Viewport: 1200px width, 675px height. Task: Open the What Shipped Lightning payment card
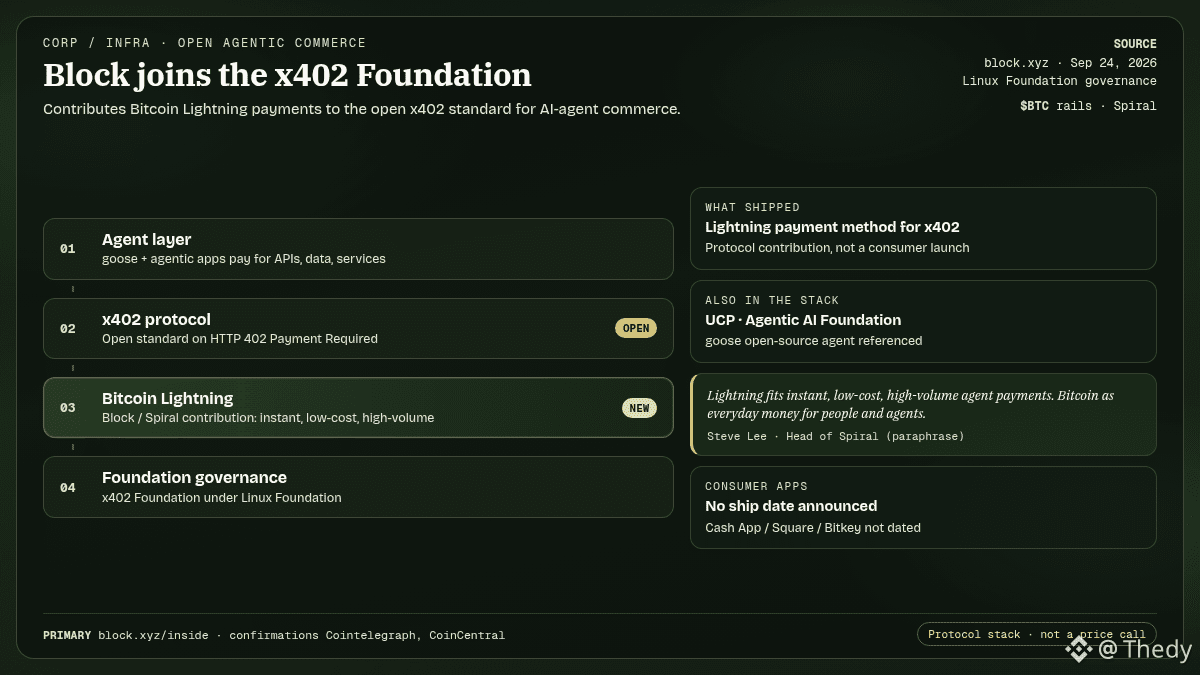[923, 228]
